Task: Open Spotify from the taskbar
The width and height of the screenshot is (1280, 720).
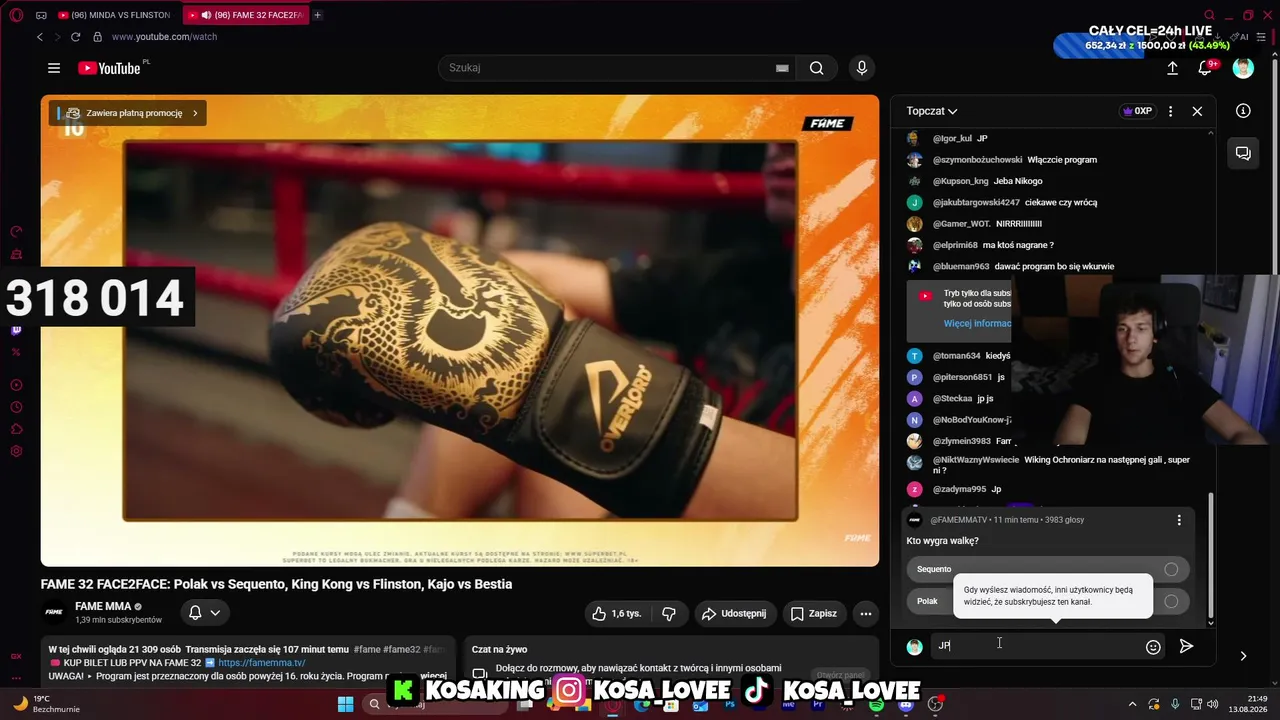Action: point(877,704)
